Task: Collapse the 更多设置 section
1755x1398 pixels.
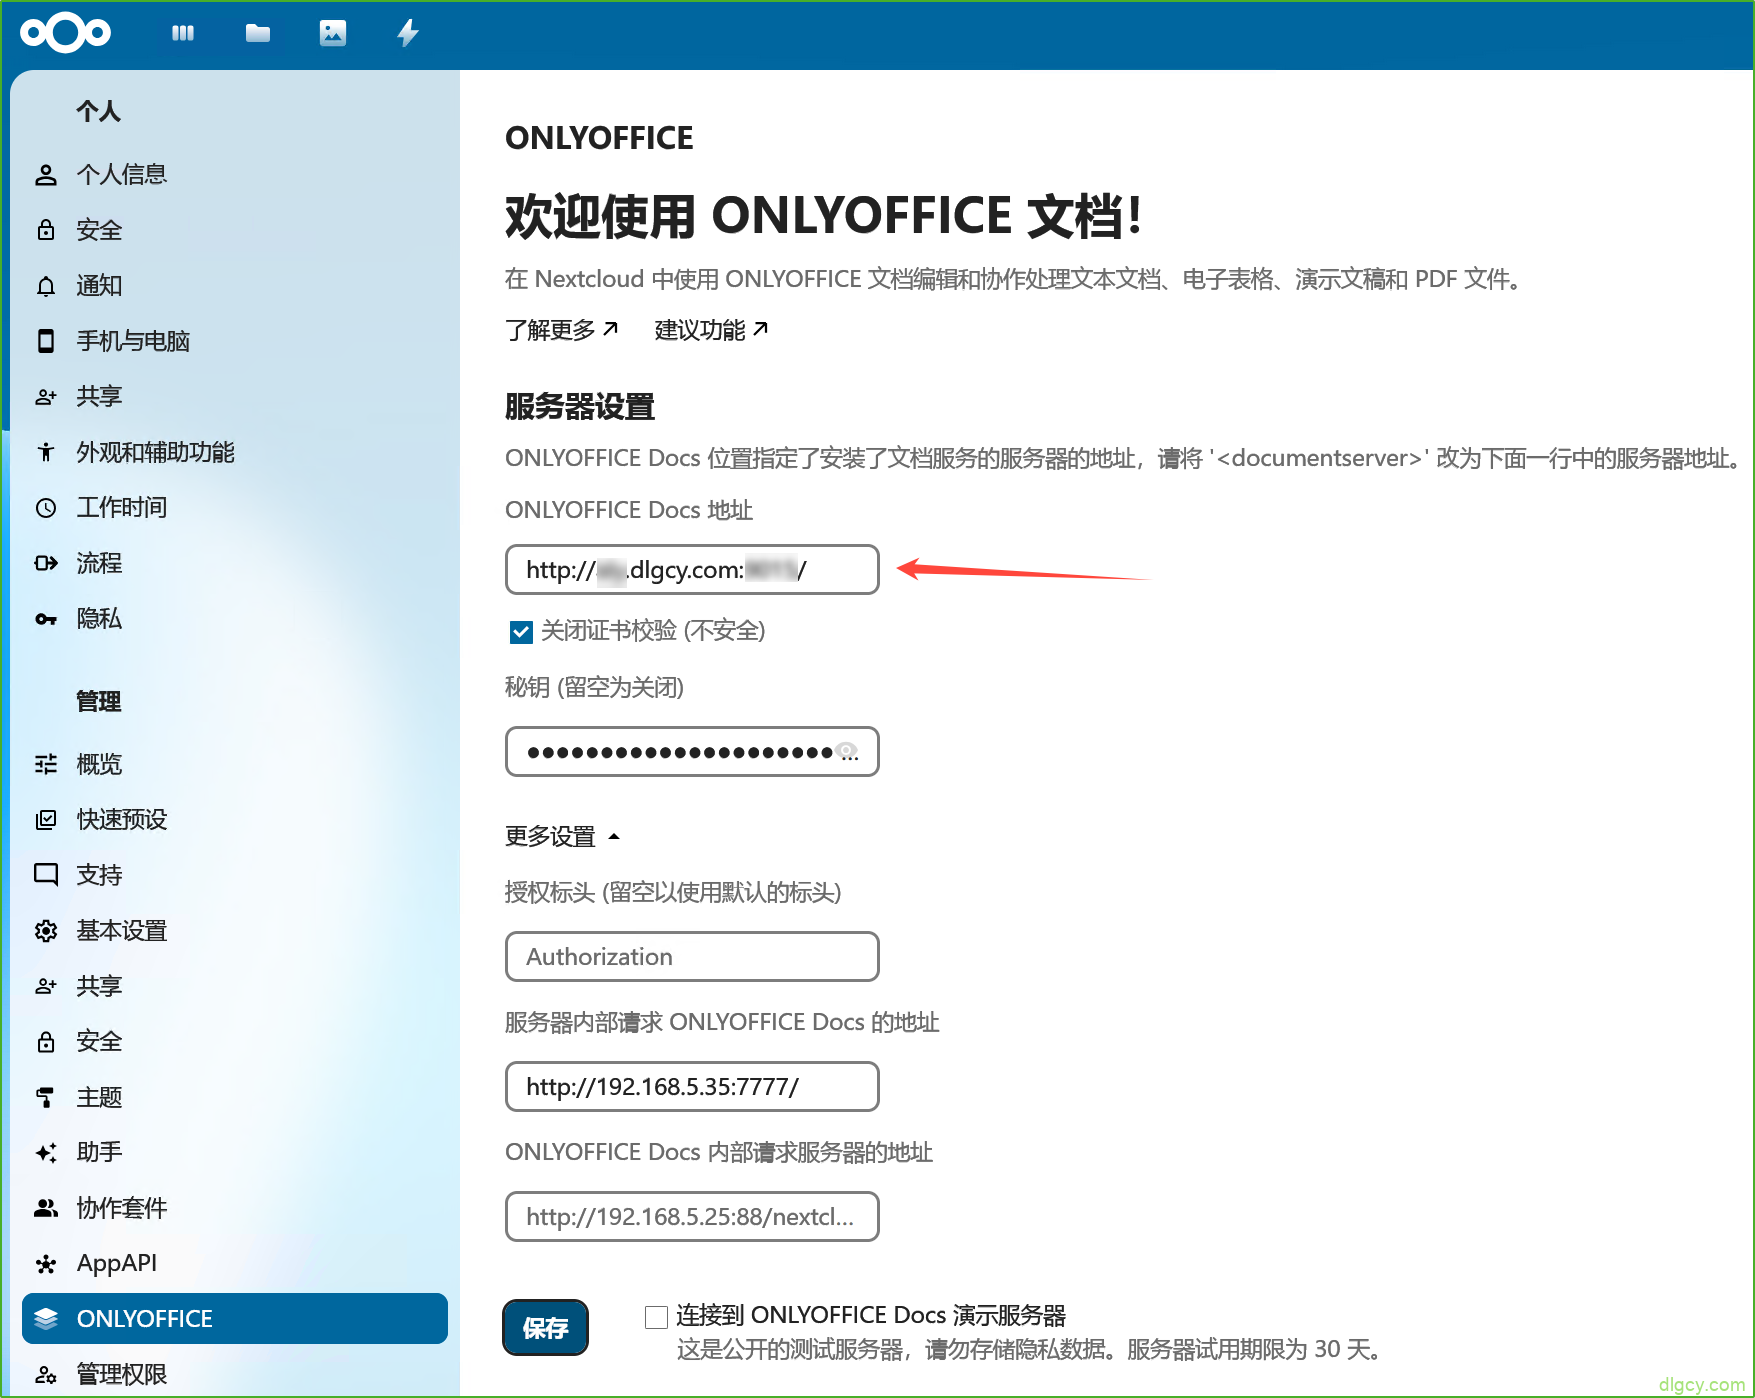Action: click(x=562, y=836)
